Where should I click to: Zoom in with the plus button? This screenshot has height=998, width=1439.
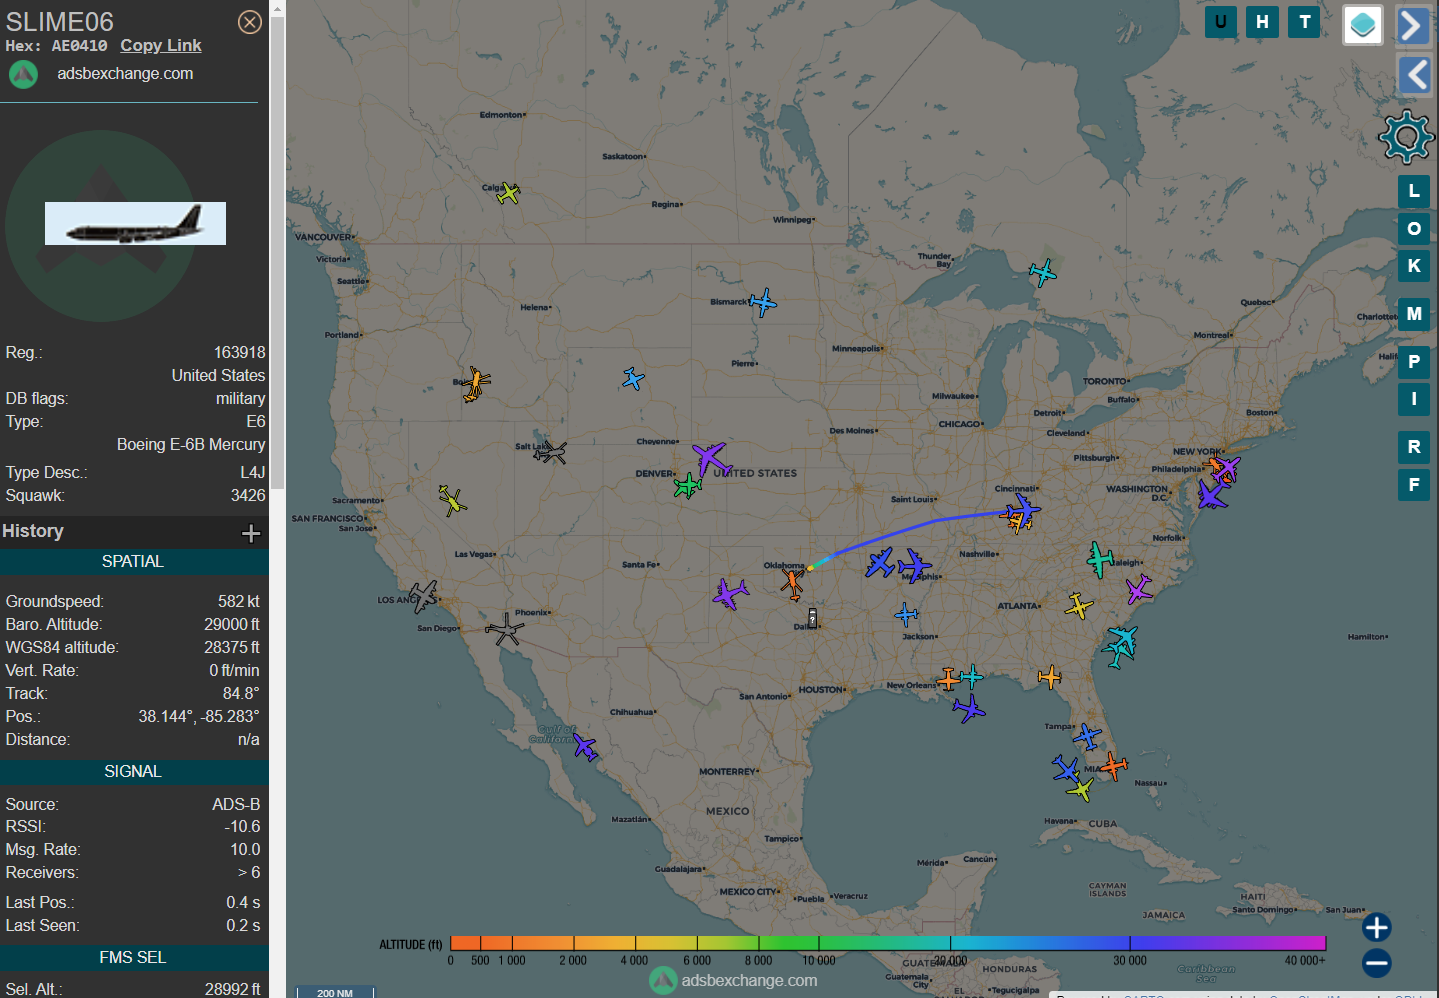point(1377,927)
